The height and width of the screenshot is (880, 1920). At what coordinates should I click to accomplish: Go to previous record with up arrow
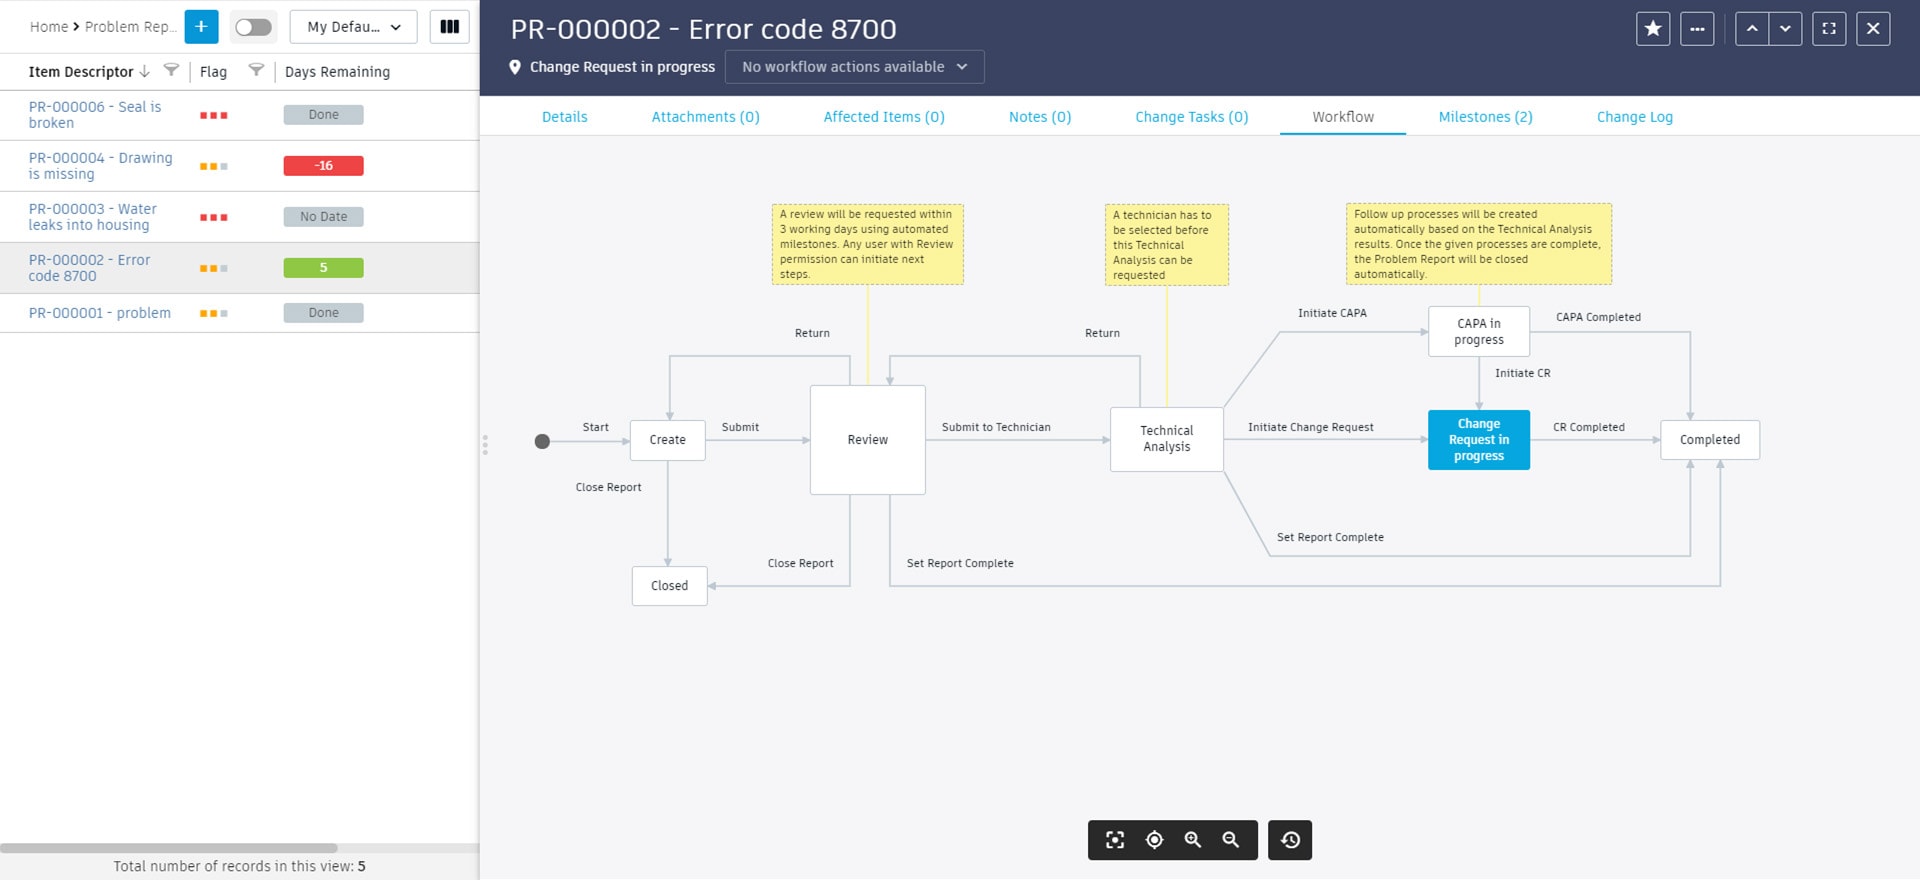pos(1752,29)
